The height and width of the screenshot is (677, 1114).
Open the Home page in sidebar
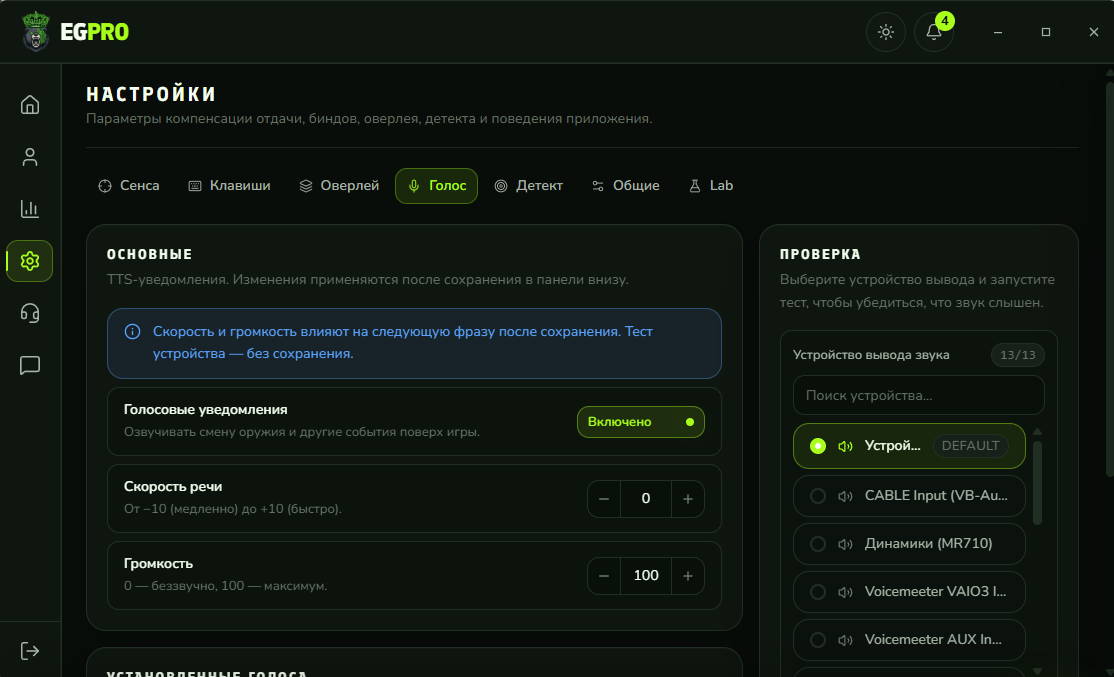30,104
